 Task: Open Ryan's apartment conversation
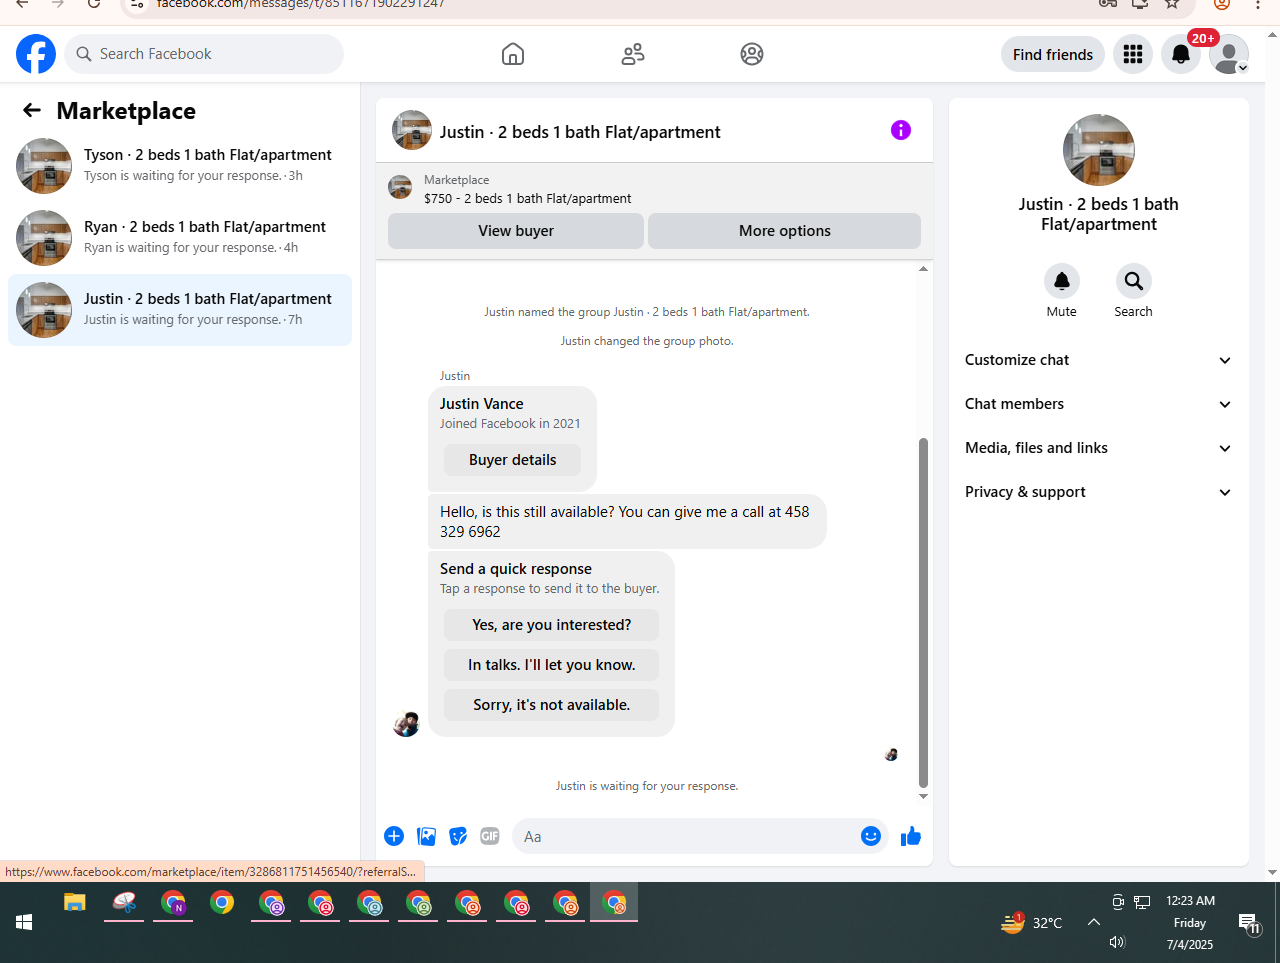(x=180, y=238)
